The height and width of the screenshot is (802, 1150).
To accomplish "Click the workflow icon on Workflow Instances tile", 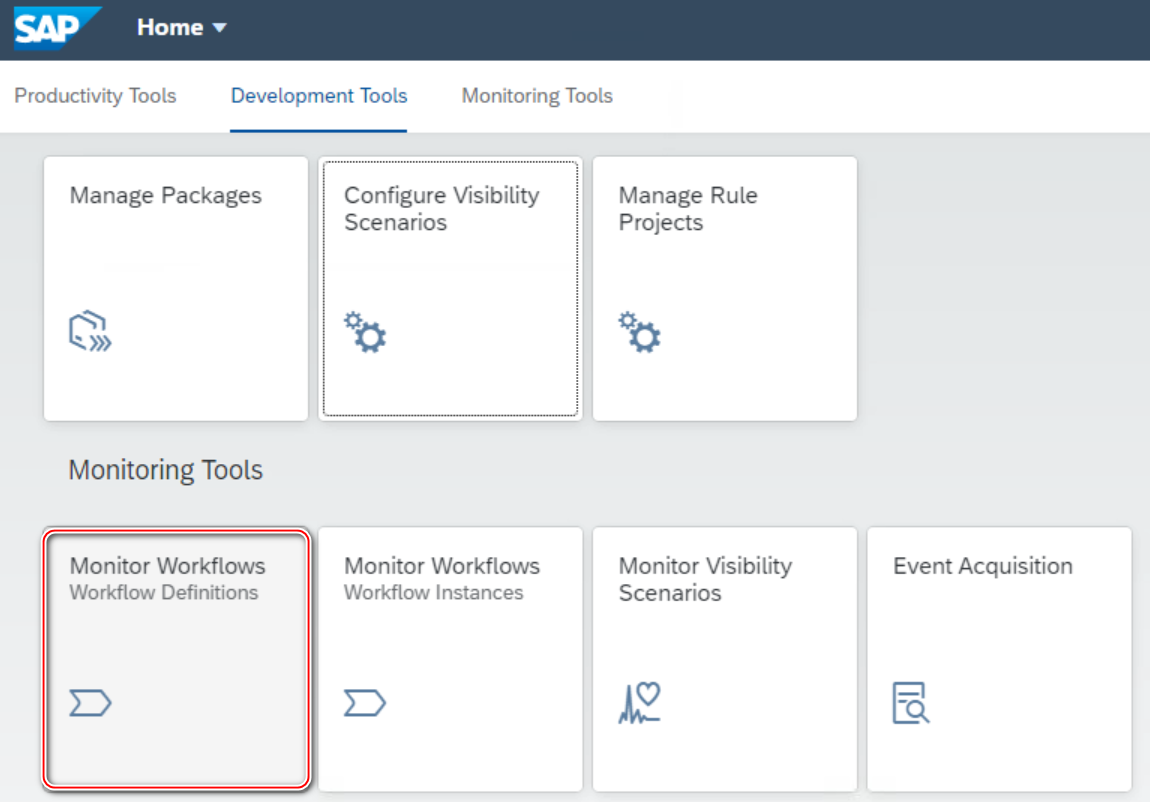I will pyautogui.click(x=364, y=702).
